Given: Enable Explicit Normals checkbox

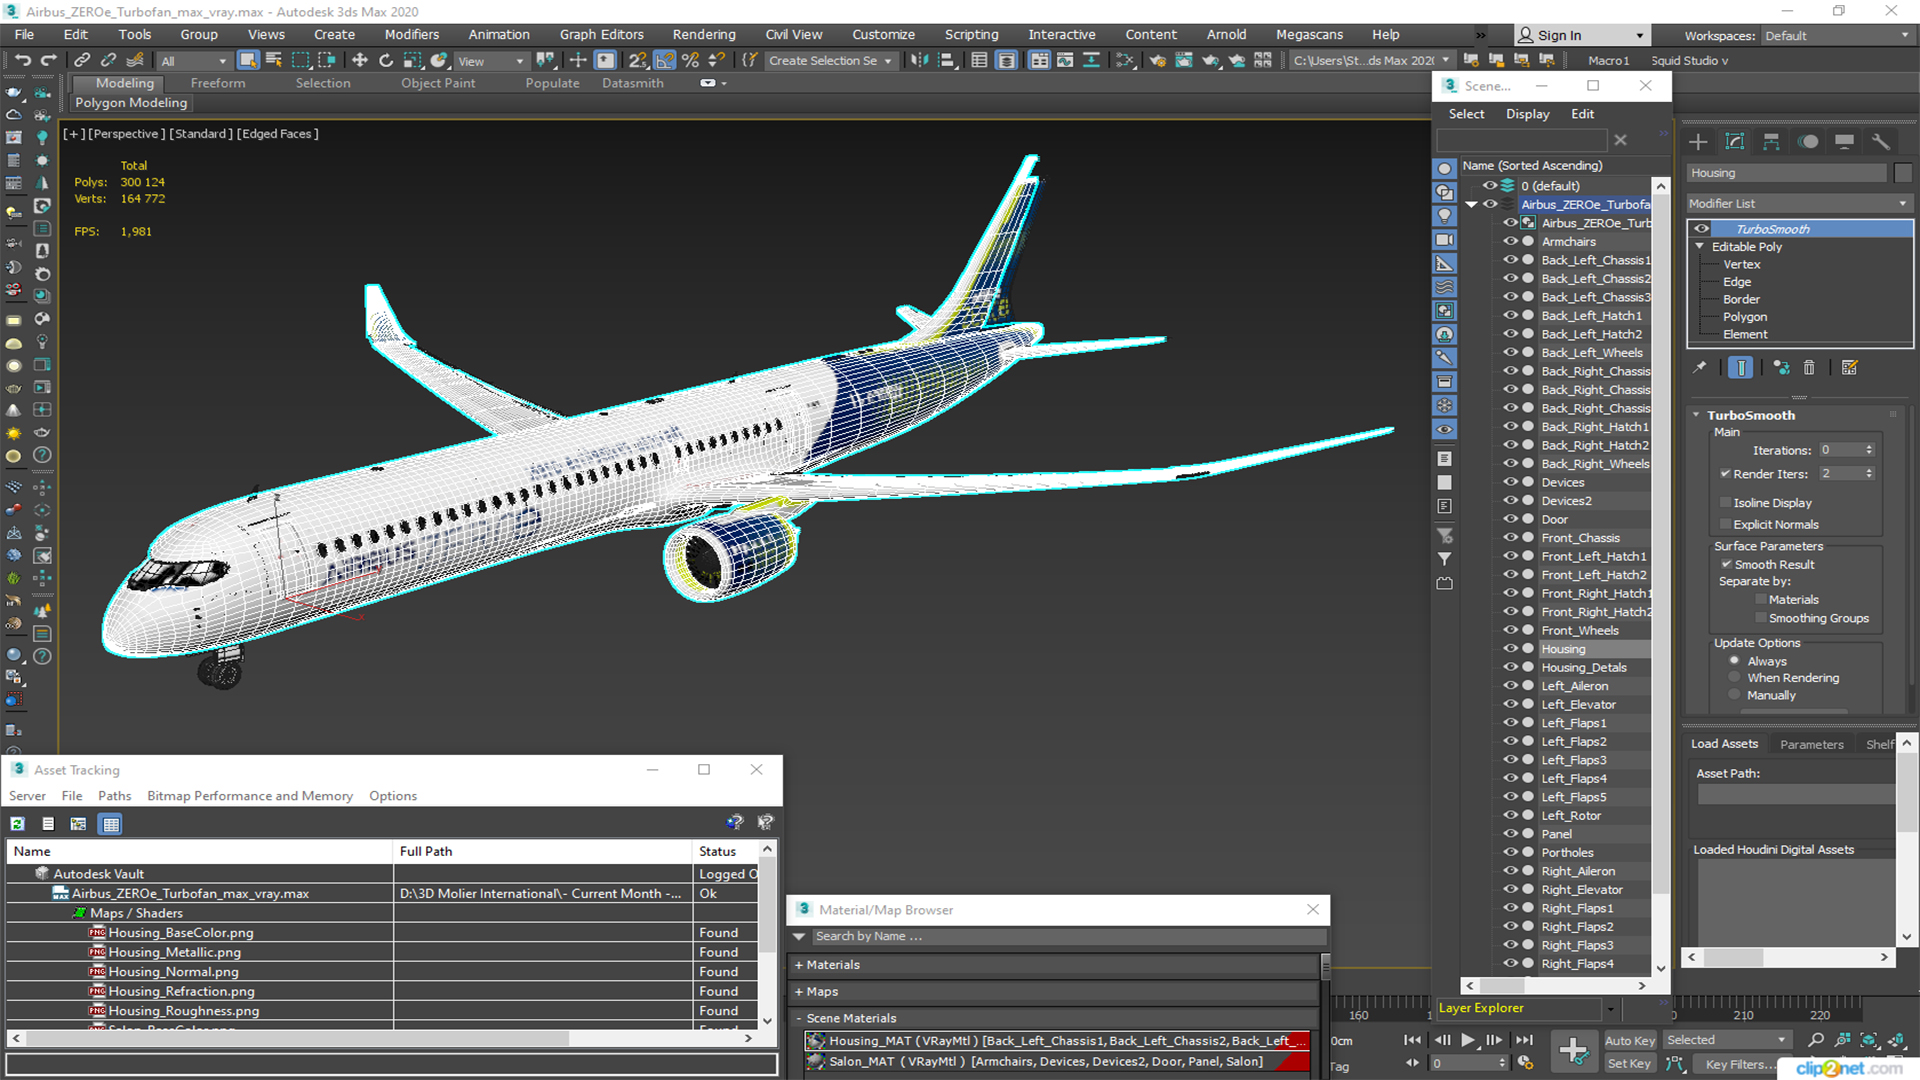Looking at the screenshot, I should [1725, 525].
